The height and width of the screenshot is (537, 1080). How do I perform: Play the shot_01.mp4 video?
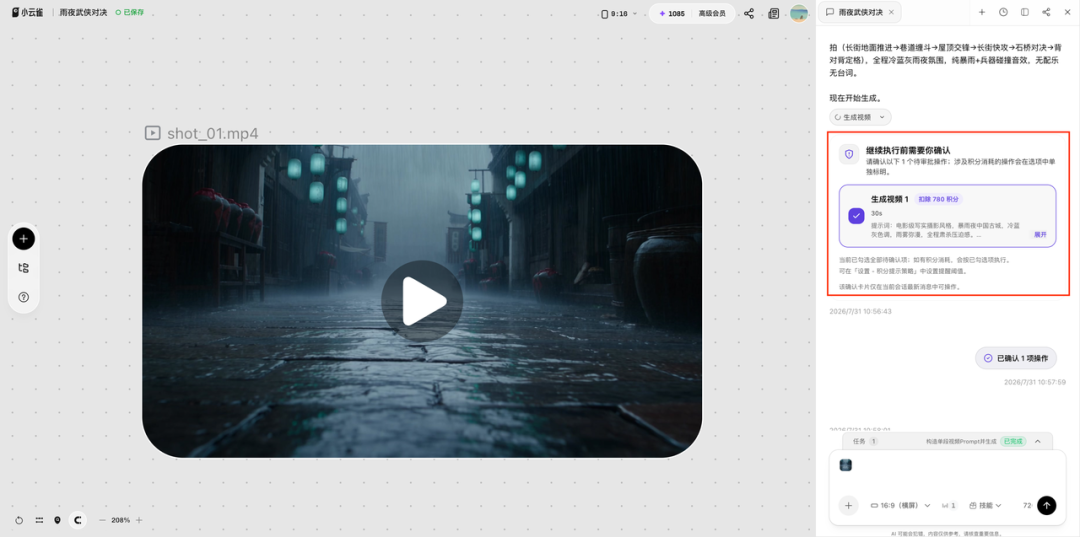pos(422,301)
